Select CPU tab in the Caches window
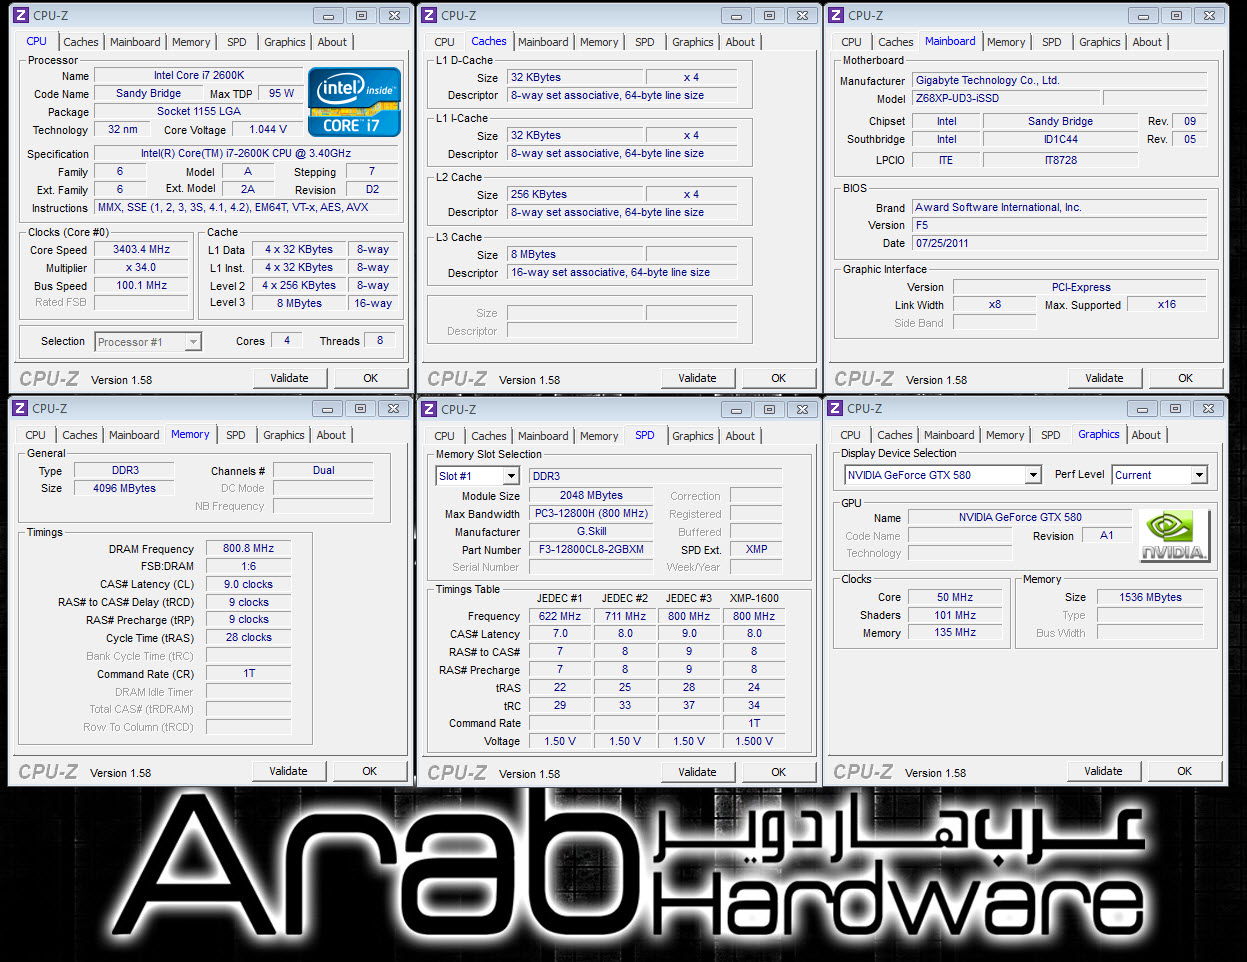This screenshot has height=962, width=1247. (445, 42)
